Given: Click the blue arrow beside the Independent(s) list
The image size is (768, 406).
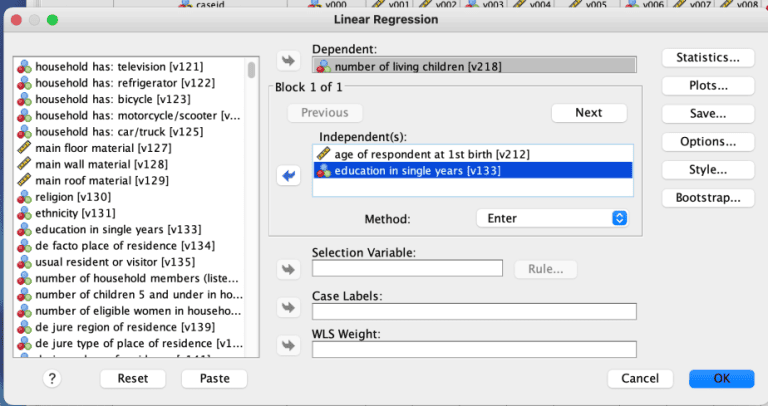Looking at the screenshot, I should click(289, 175).
